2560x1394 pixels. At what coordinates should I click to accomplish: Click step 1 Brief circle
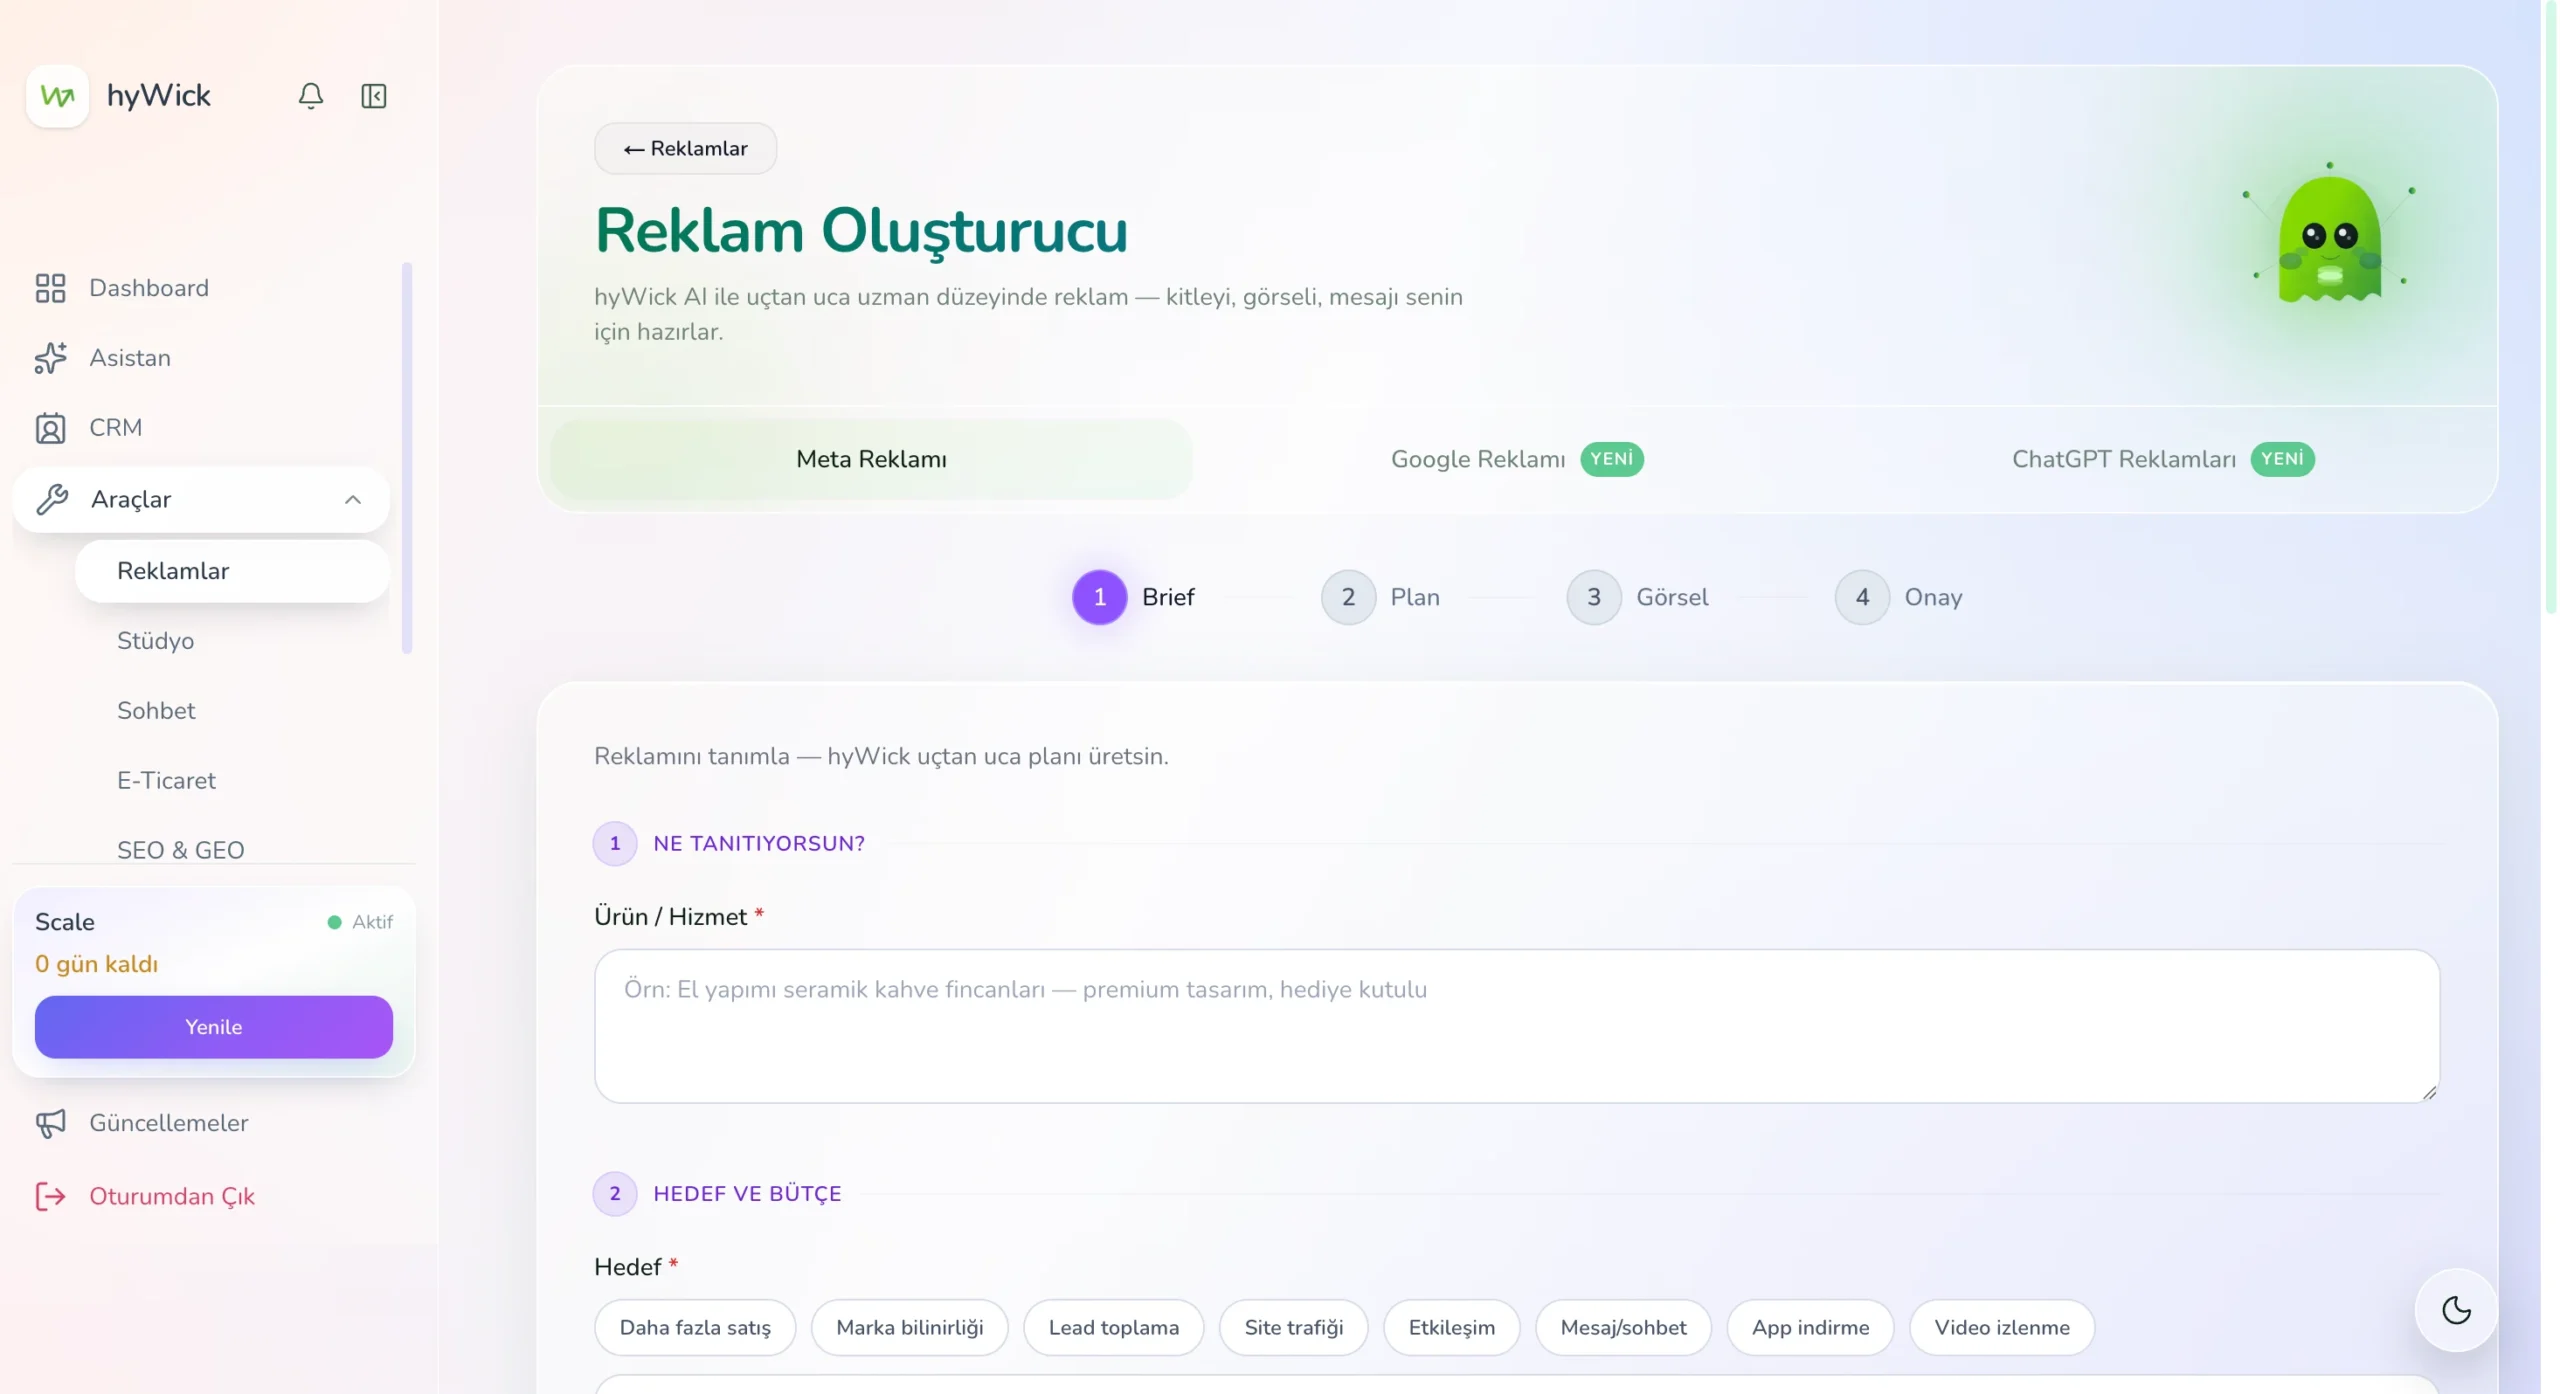coord(1099,597)
